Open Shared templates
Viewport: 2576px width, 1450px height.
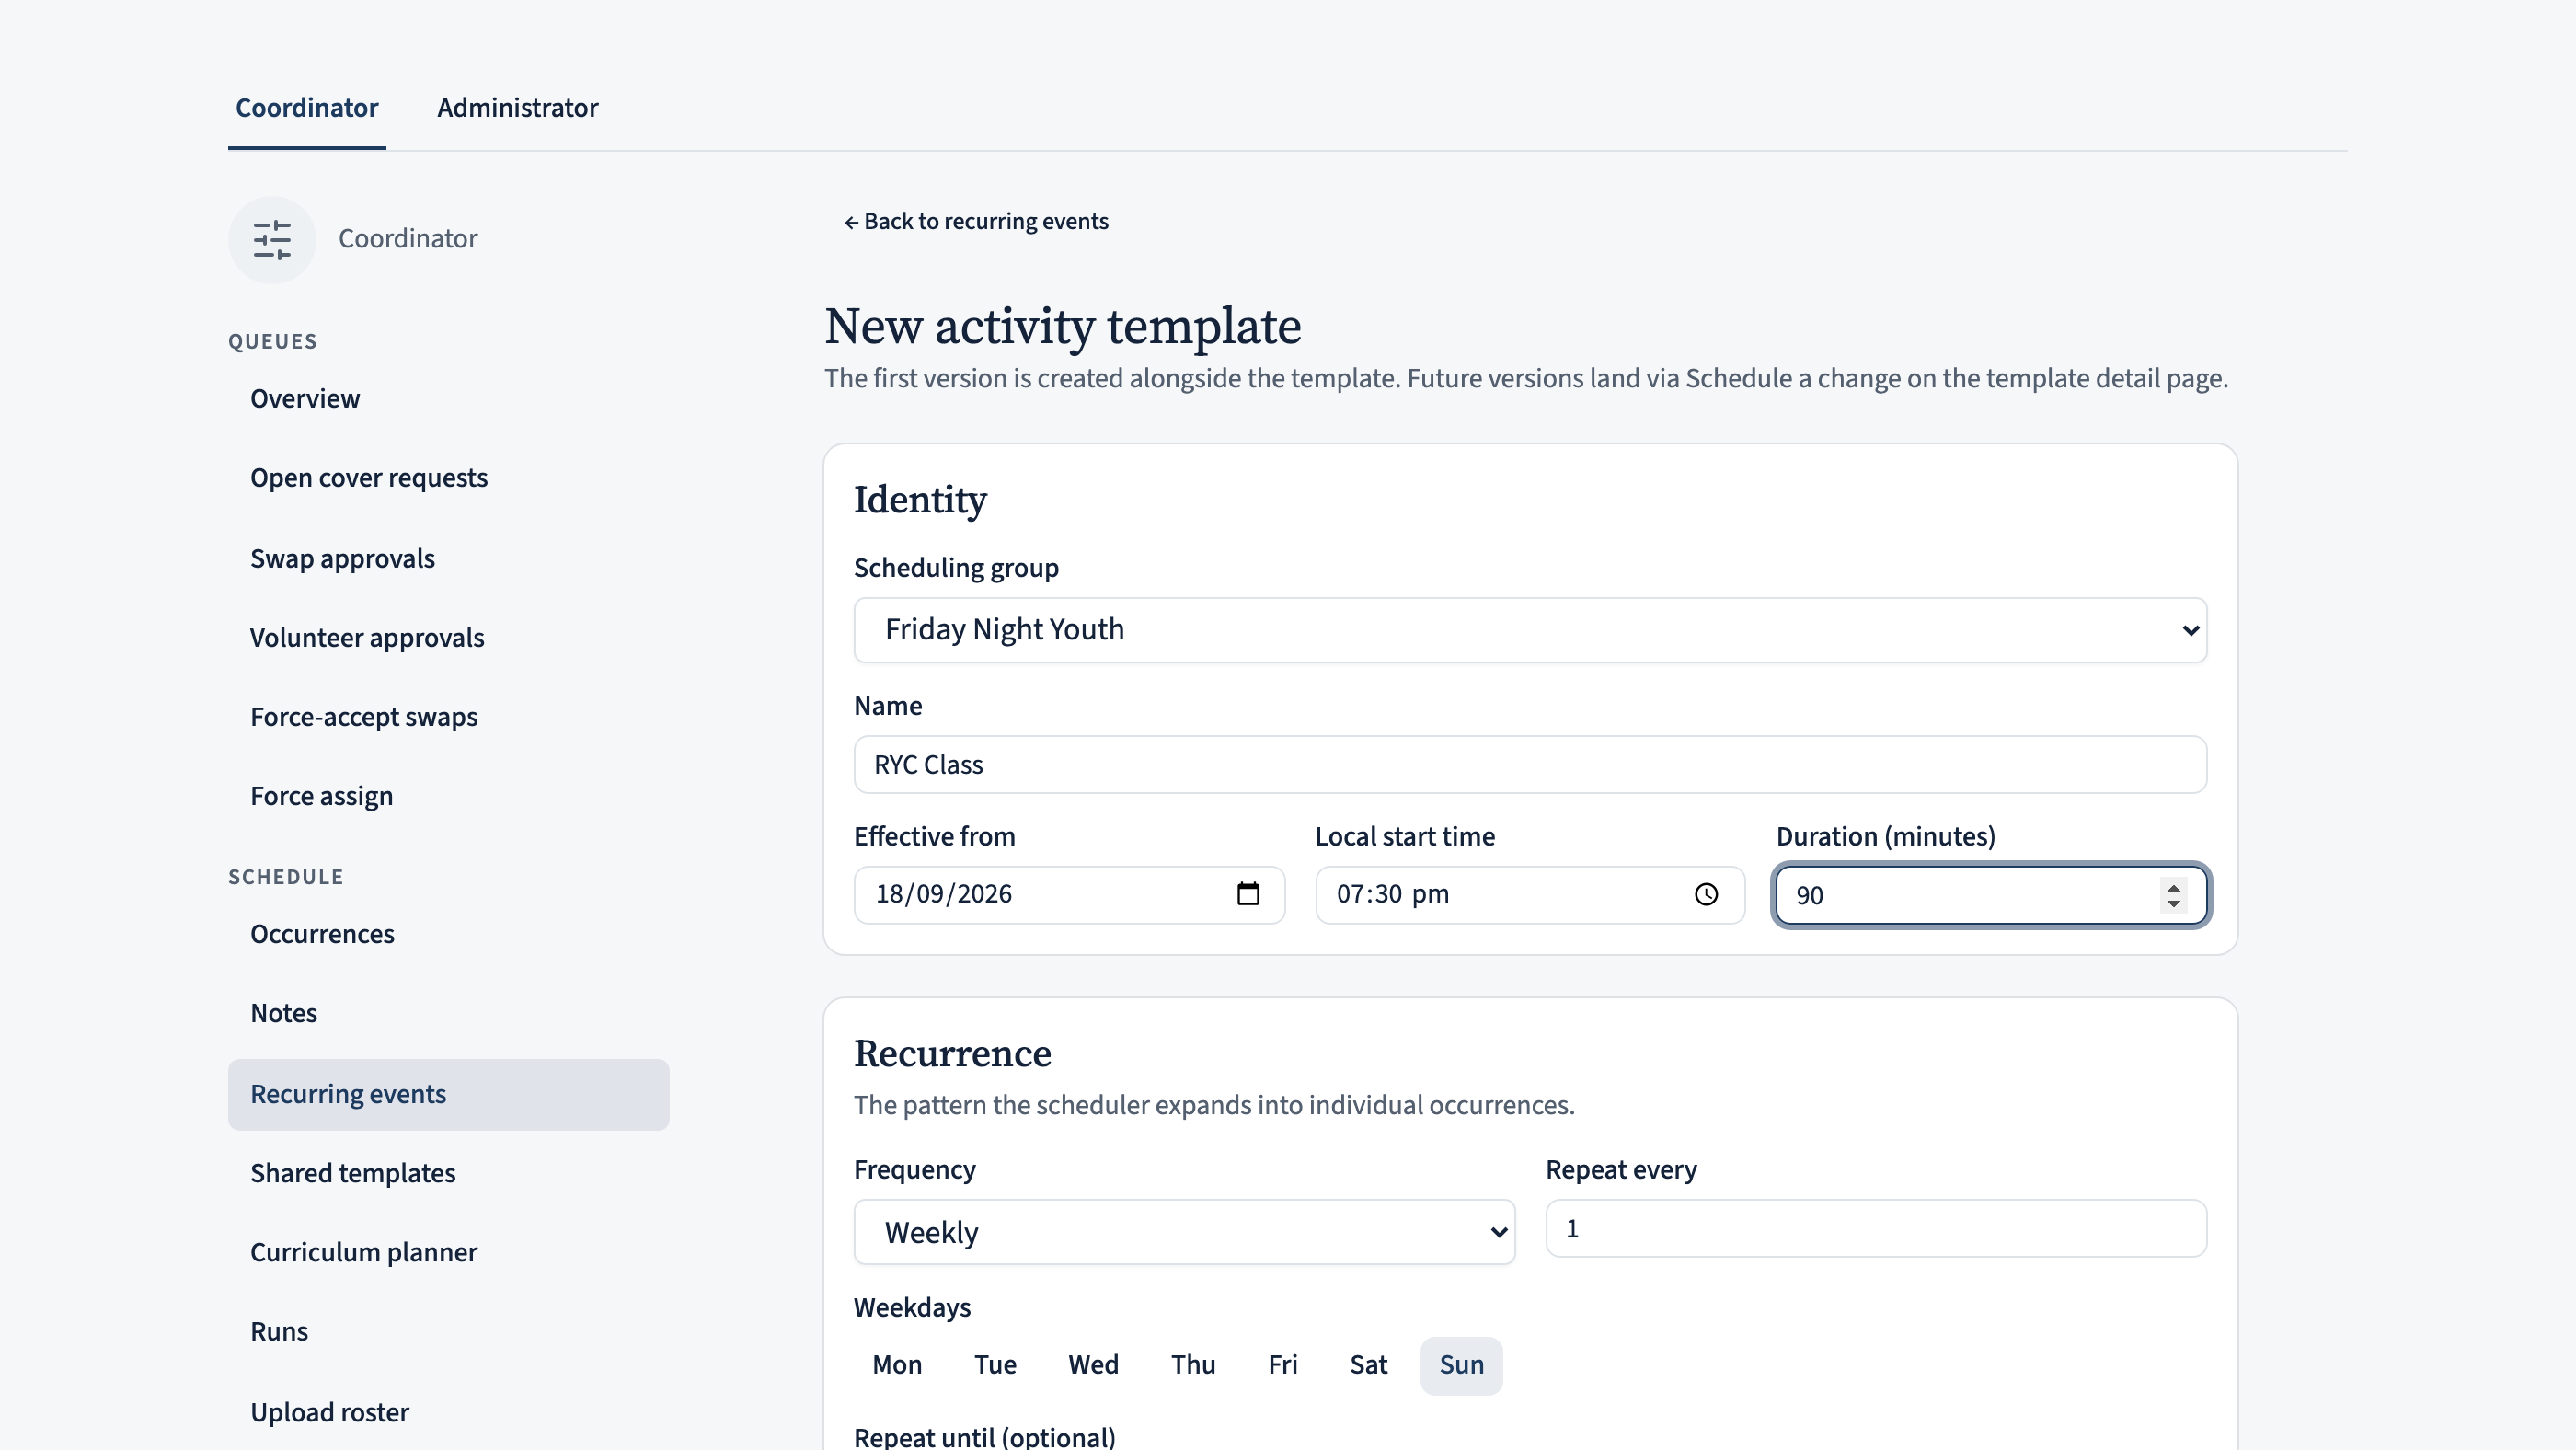pyautogui.click(x=448, y=1173)
